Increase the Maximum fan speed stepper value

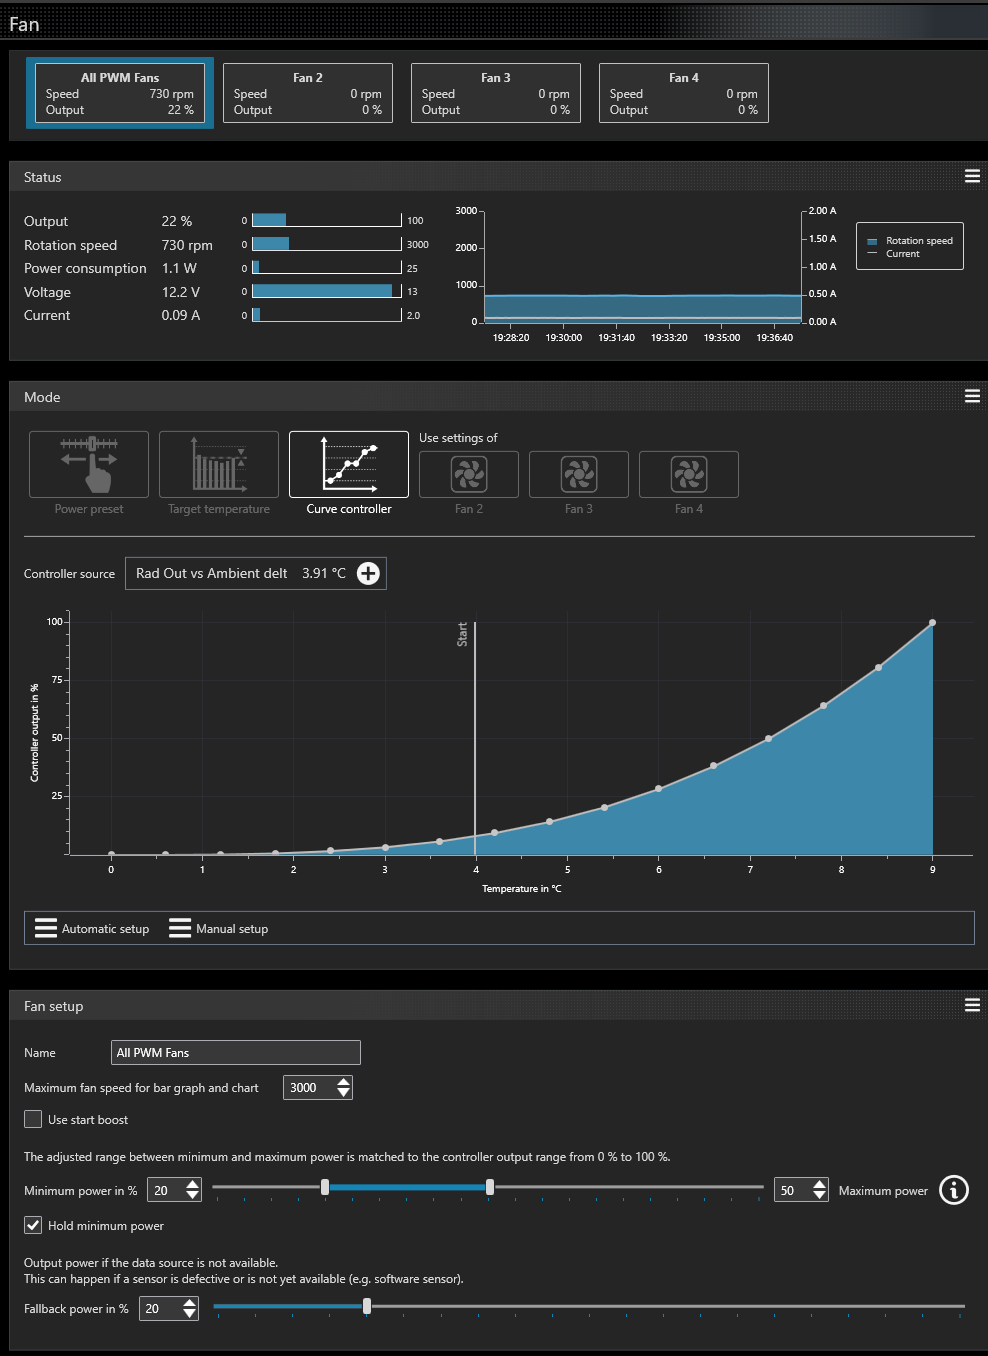coord(344,1082)
